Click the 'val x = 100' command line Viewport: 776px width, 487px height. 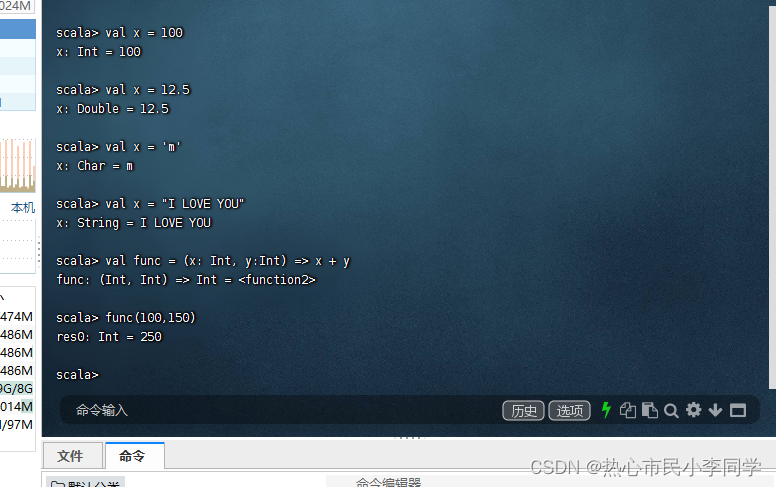119,33
